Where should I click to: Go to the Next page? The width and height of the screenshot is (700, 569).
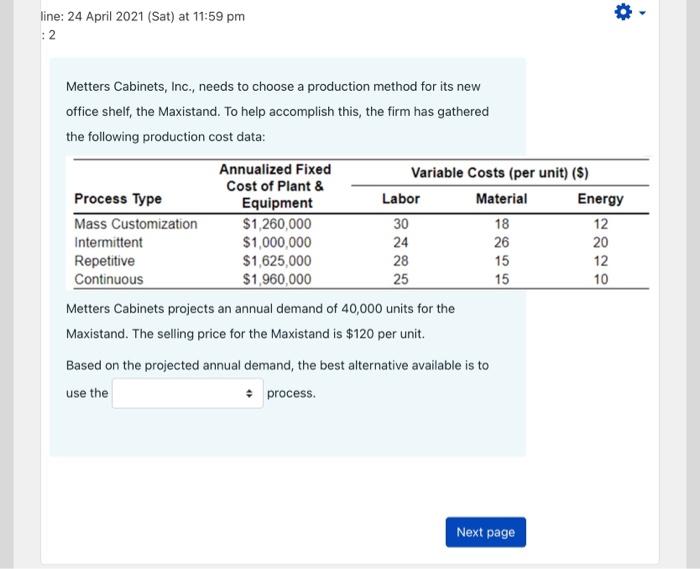[x=486, y=532]
